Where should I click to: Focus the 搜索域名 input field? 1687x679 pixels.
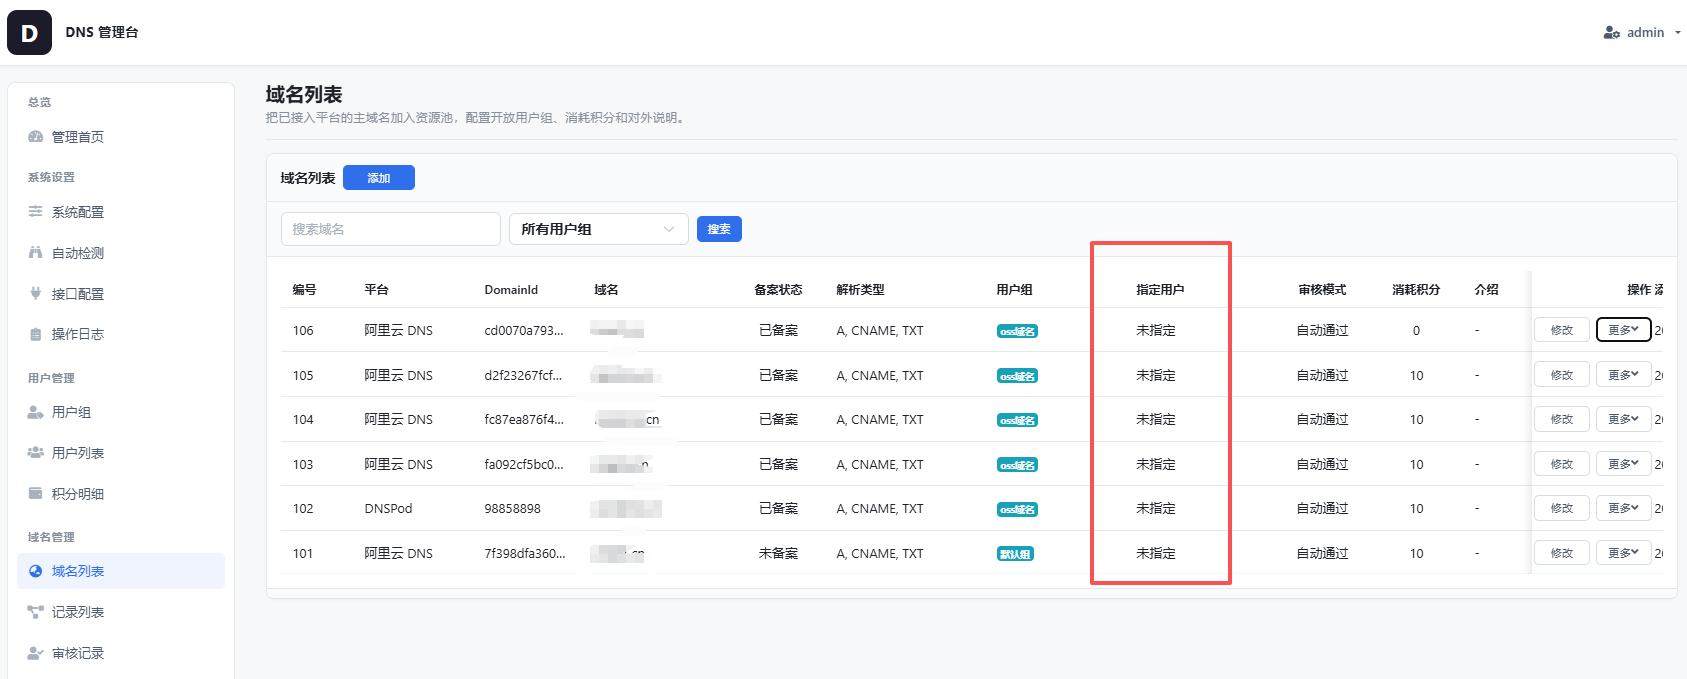391,229
